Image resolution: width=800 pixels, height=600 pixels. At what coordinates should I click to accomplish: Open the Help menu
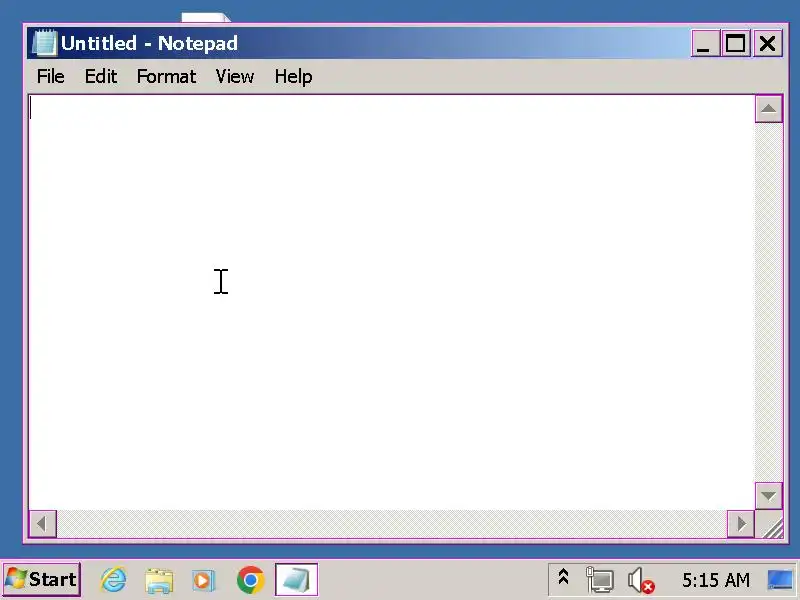tap(293, 77)
